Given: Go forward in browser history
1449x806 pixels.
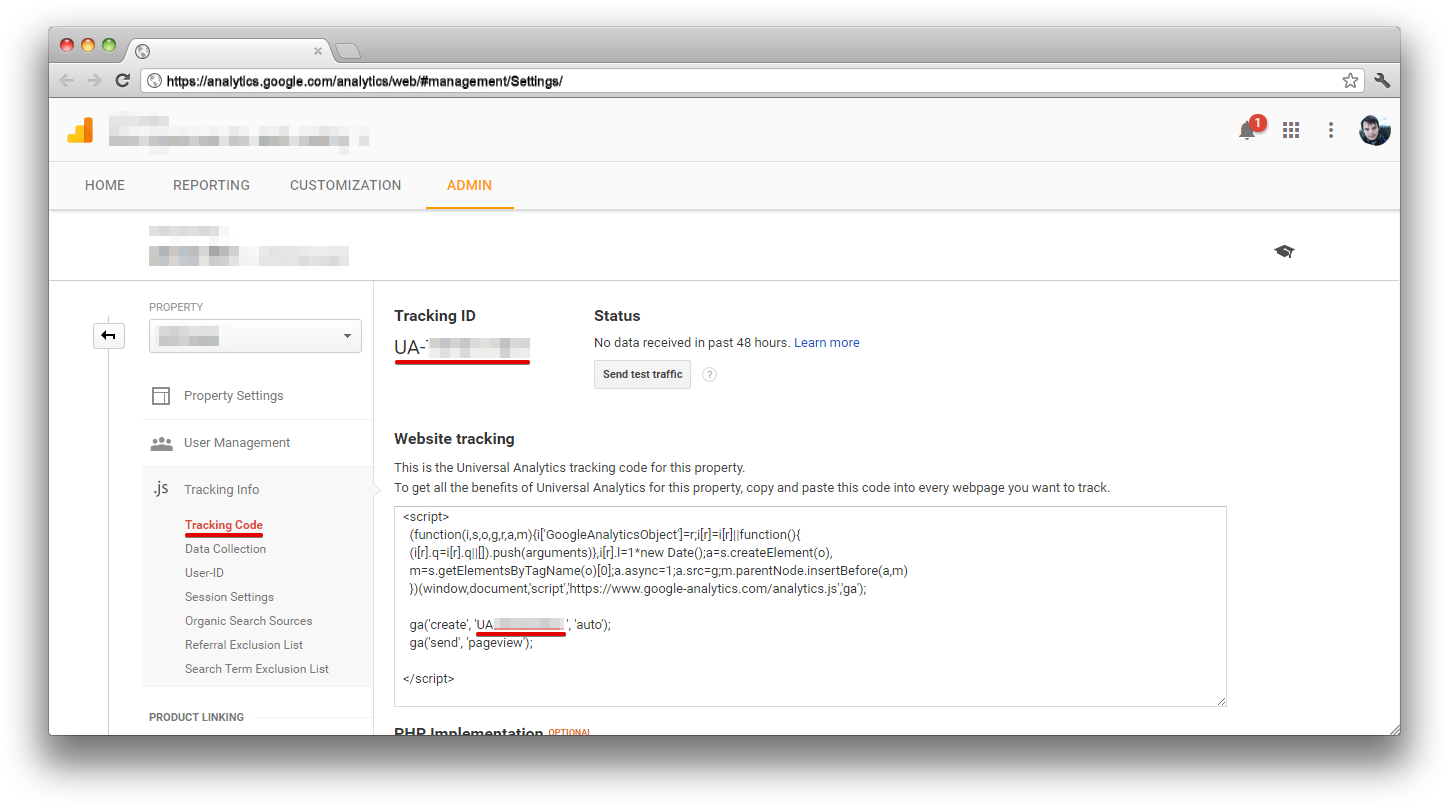Looking at the screenshot, I should click(94, 81).
